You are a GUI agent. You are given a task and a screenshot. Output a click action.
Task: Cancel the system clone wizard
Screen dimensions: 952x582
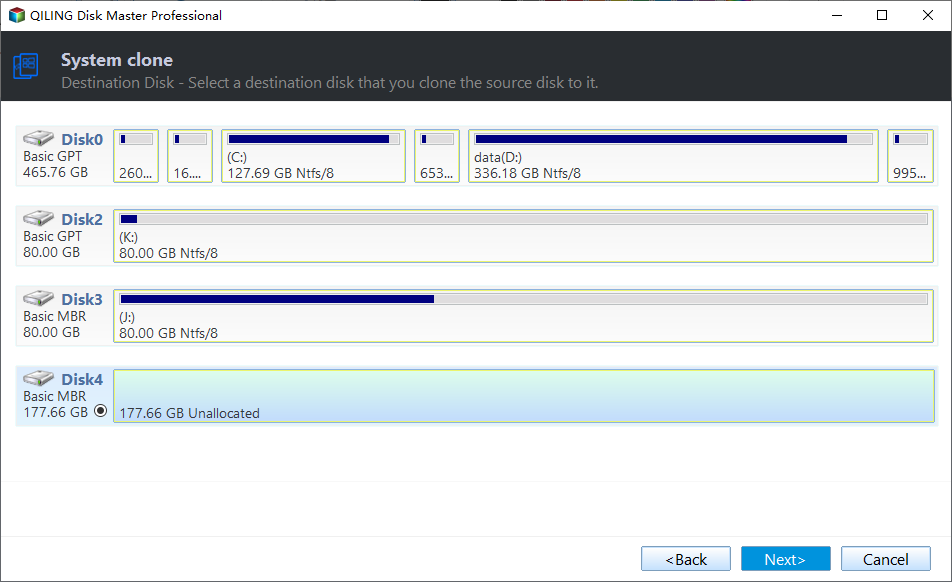(886, 559)
